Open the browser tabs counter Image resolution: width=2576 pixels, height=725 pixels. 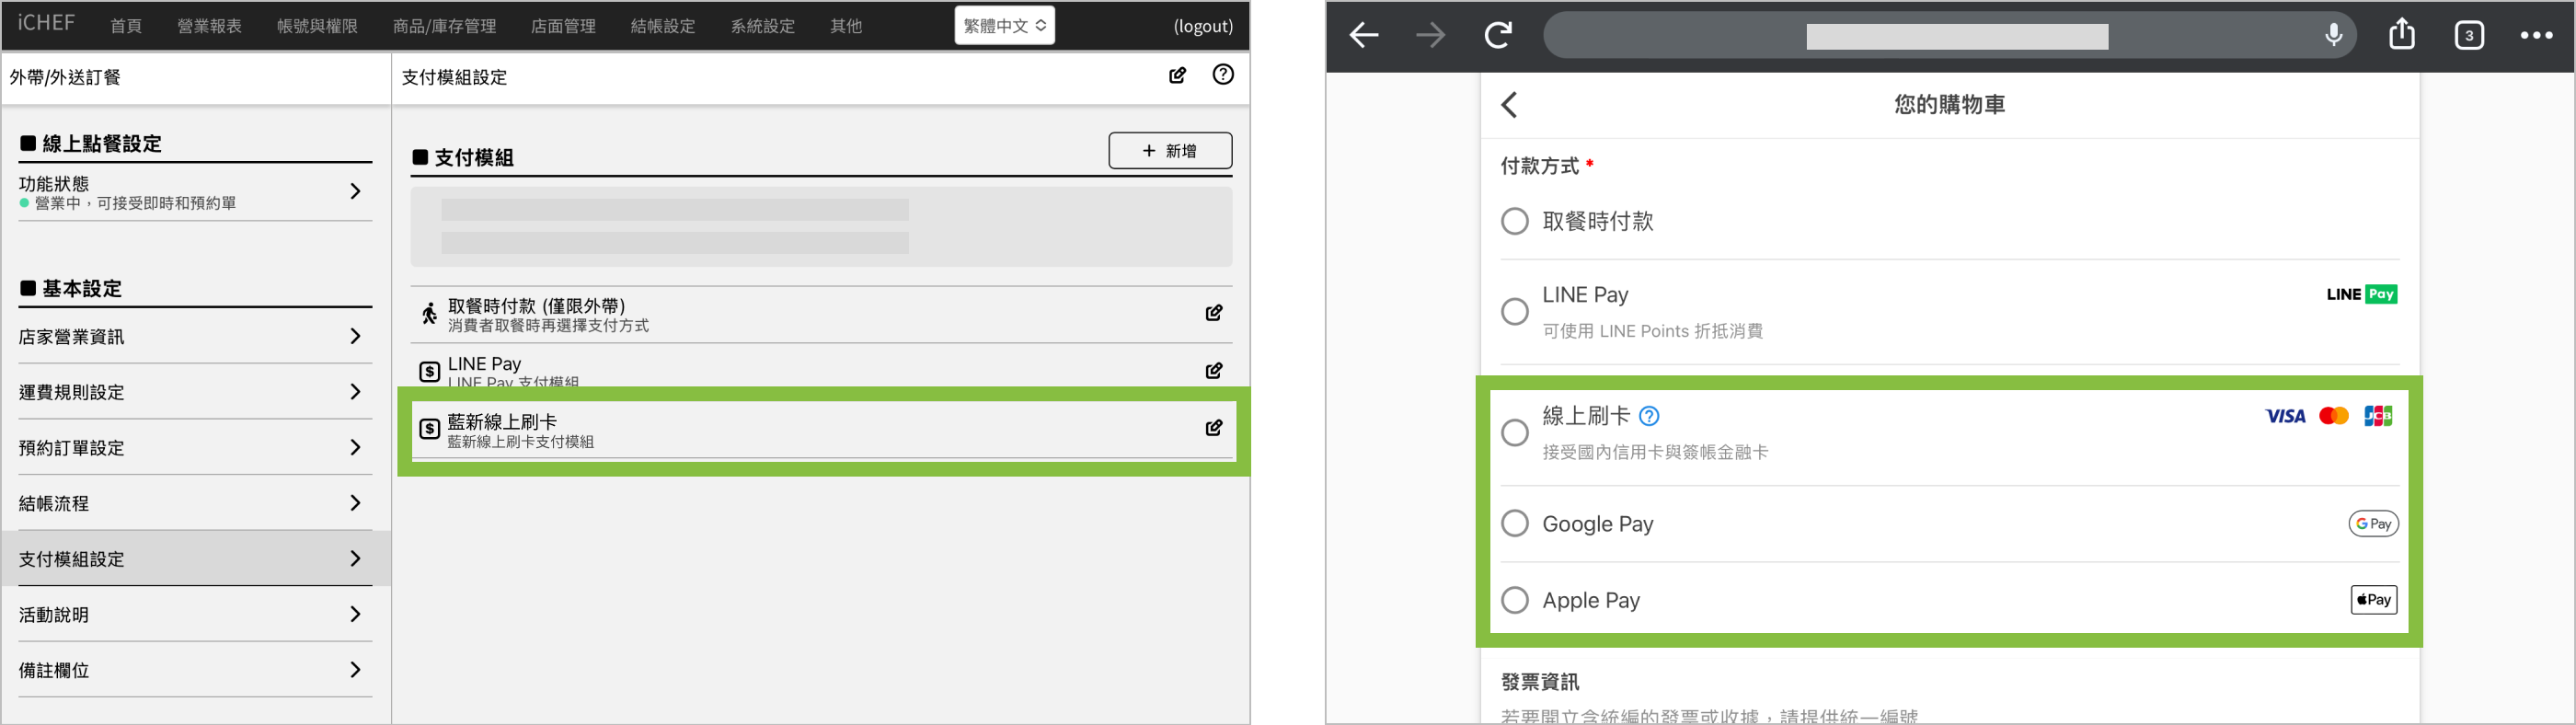click(x=2468, y=36)
